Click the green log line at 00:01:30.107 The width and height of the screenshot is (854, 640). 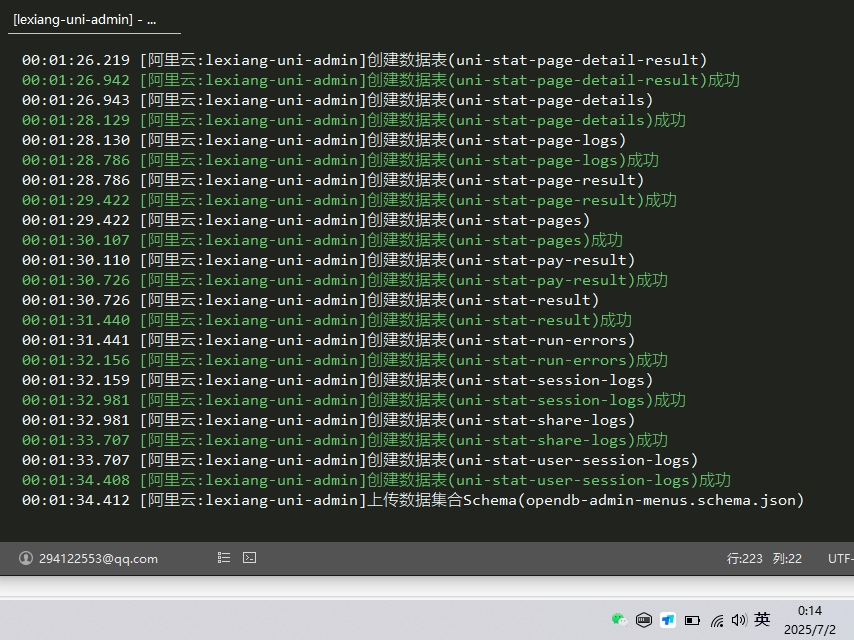pyautogui.click(x=322, y=240)
